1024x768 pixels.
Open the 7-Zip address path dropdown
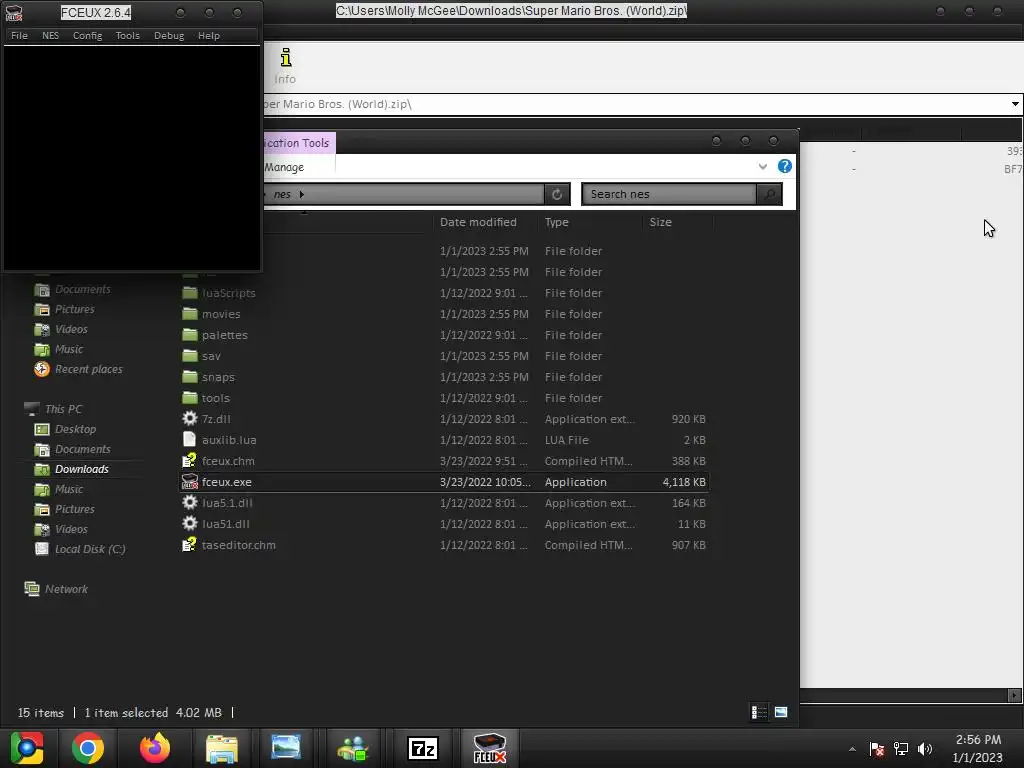tap(1015, 104)
